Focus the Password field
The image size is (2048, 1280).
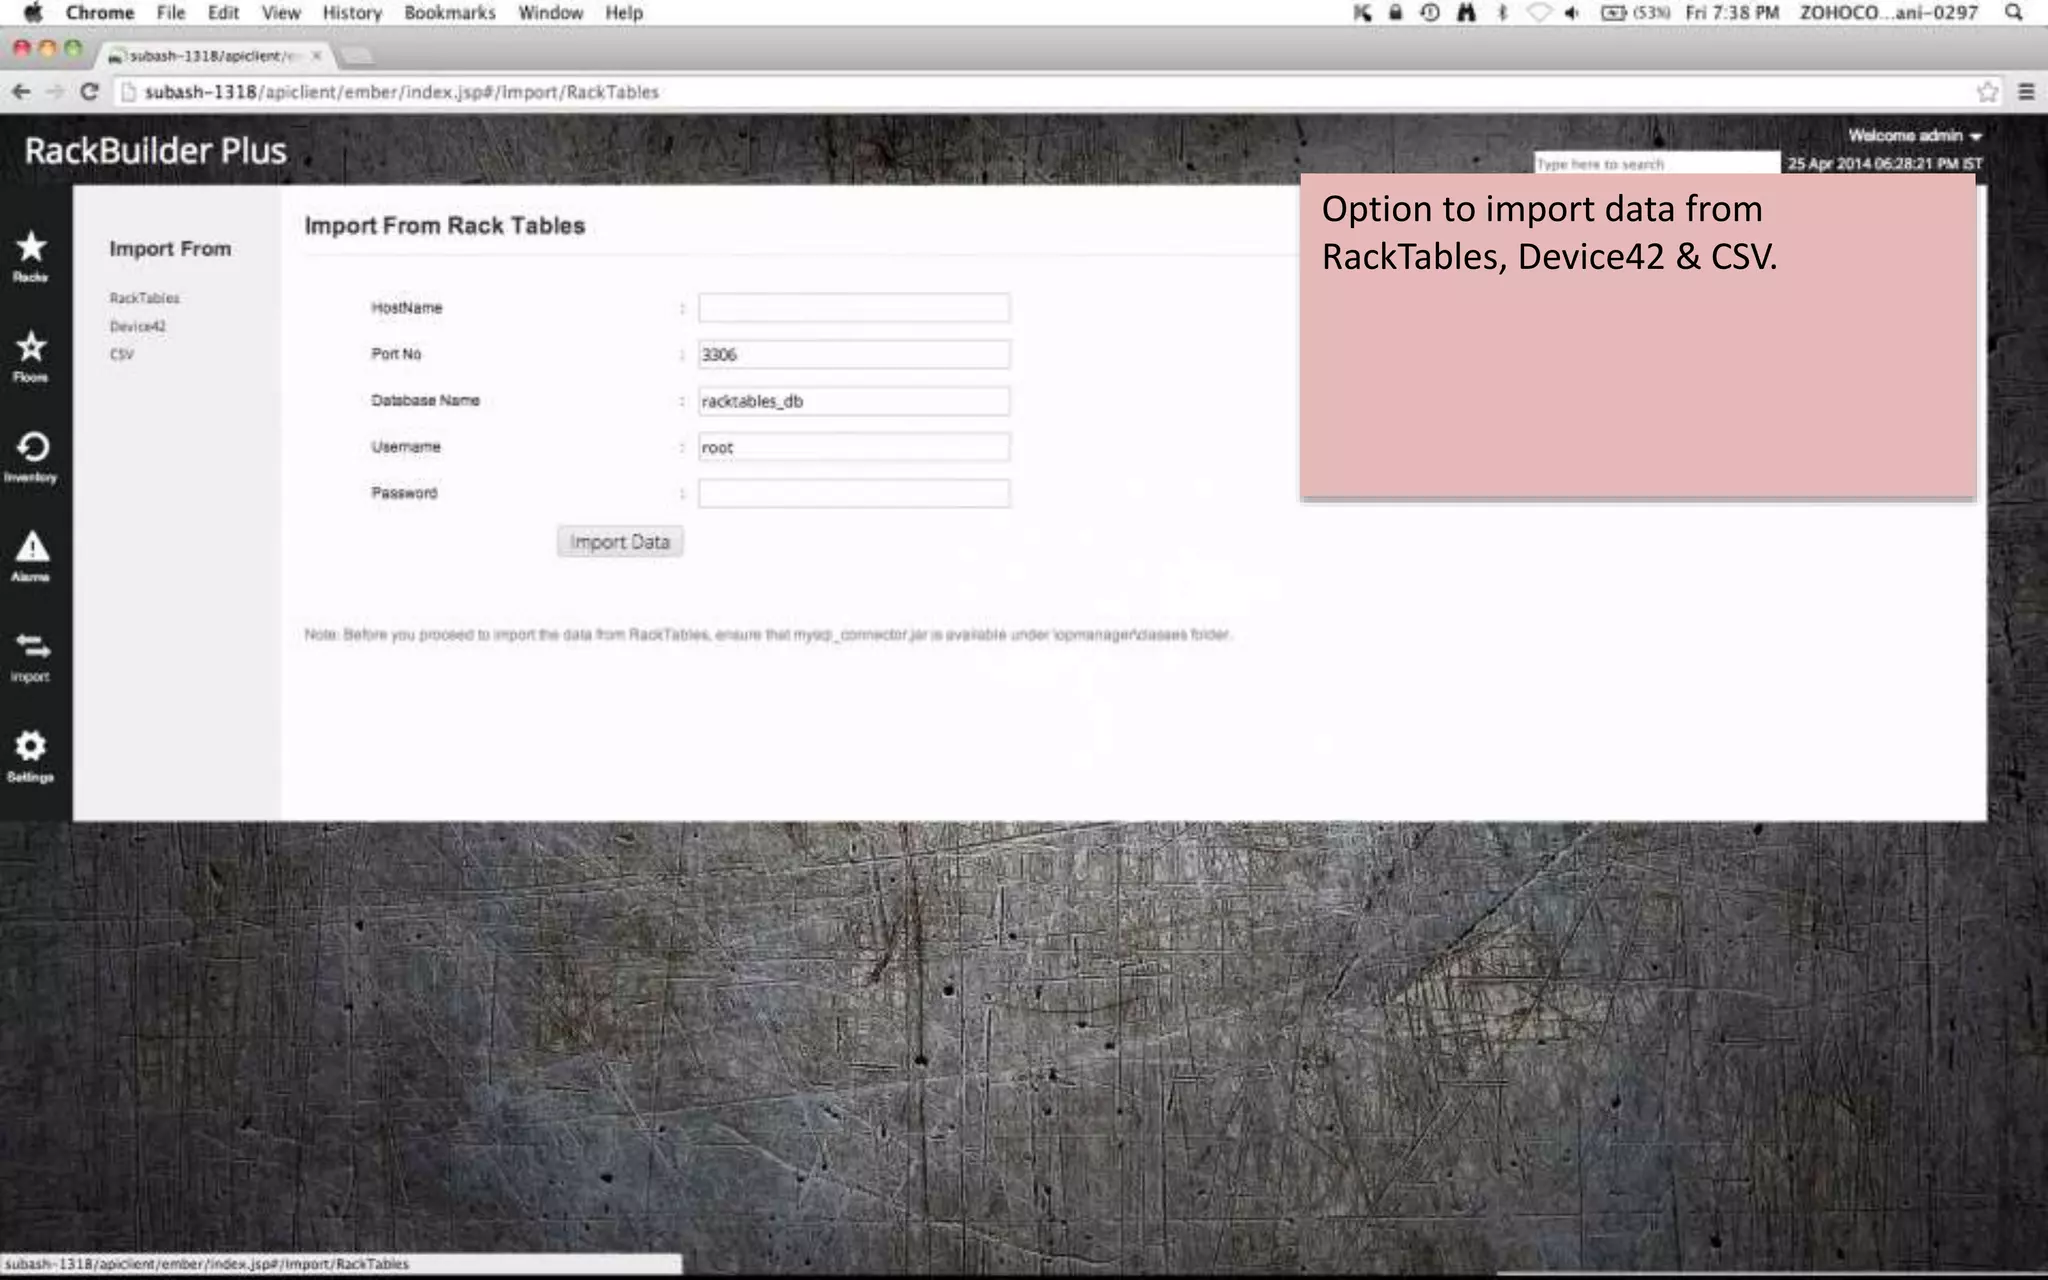[x=854, y=493]
